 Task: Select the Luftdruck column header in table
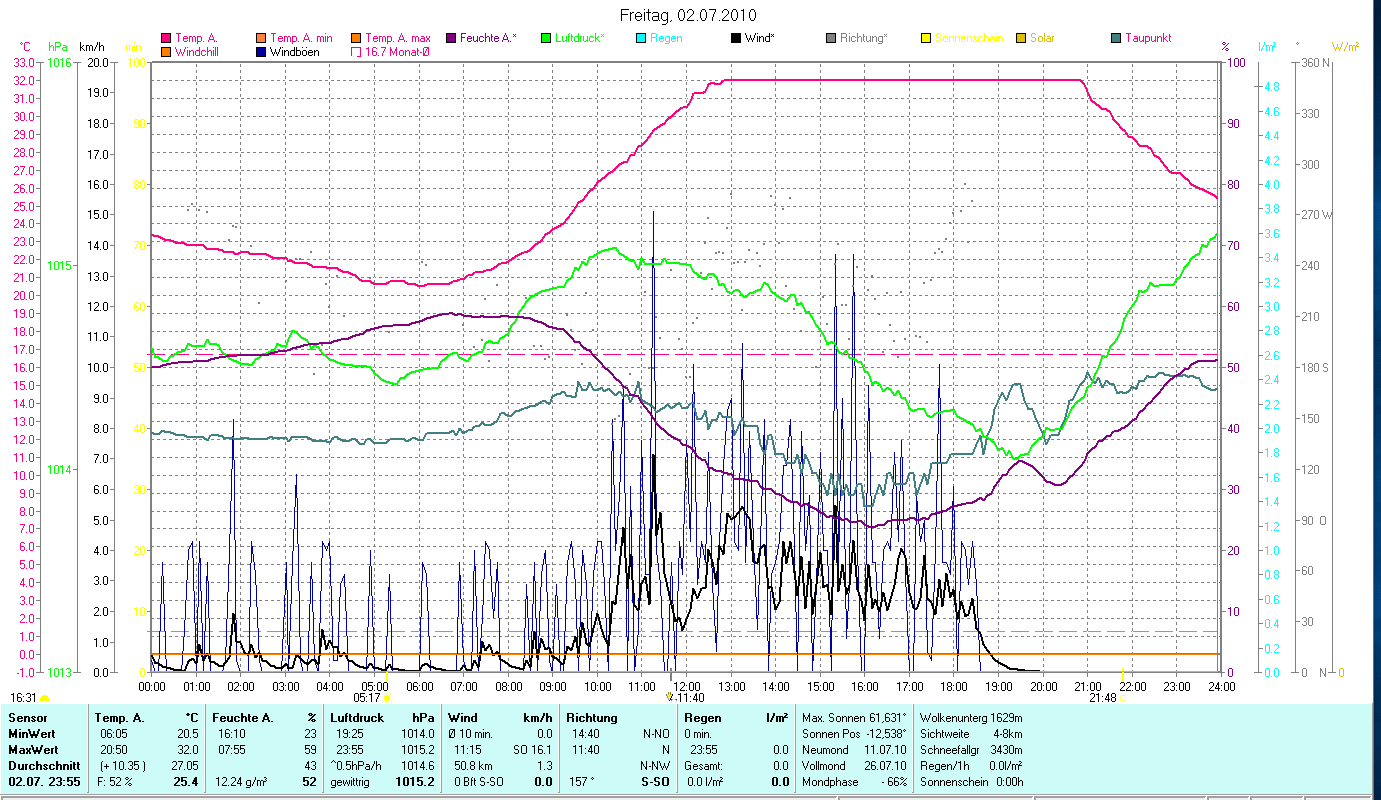point(355,717)
